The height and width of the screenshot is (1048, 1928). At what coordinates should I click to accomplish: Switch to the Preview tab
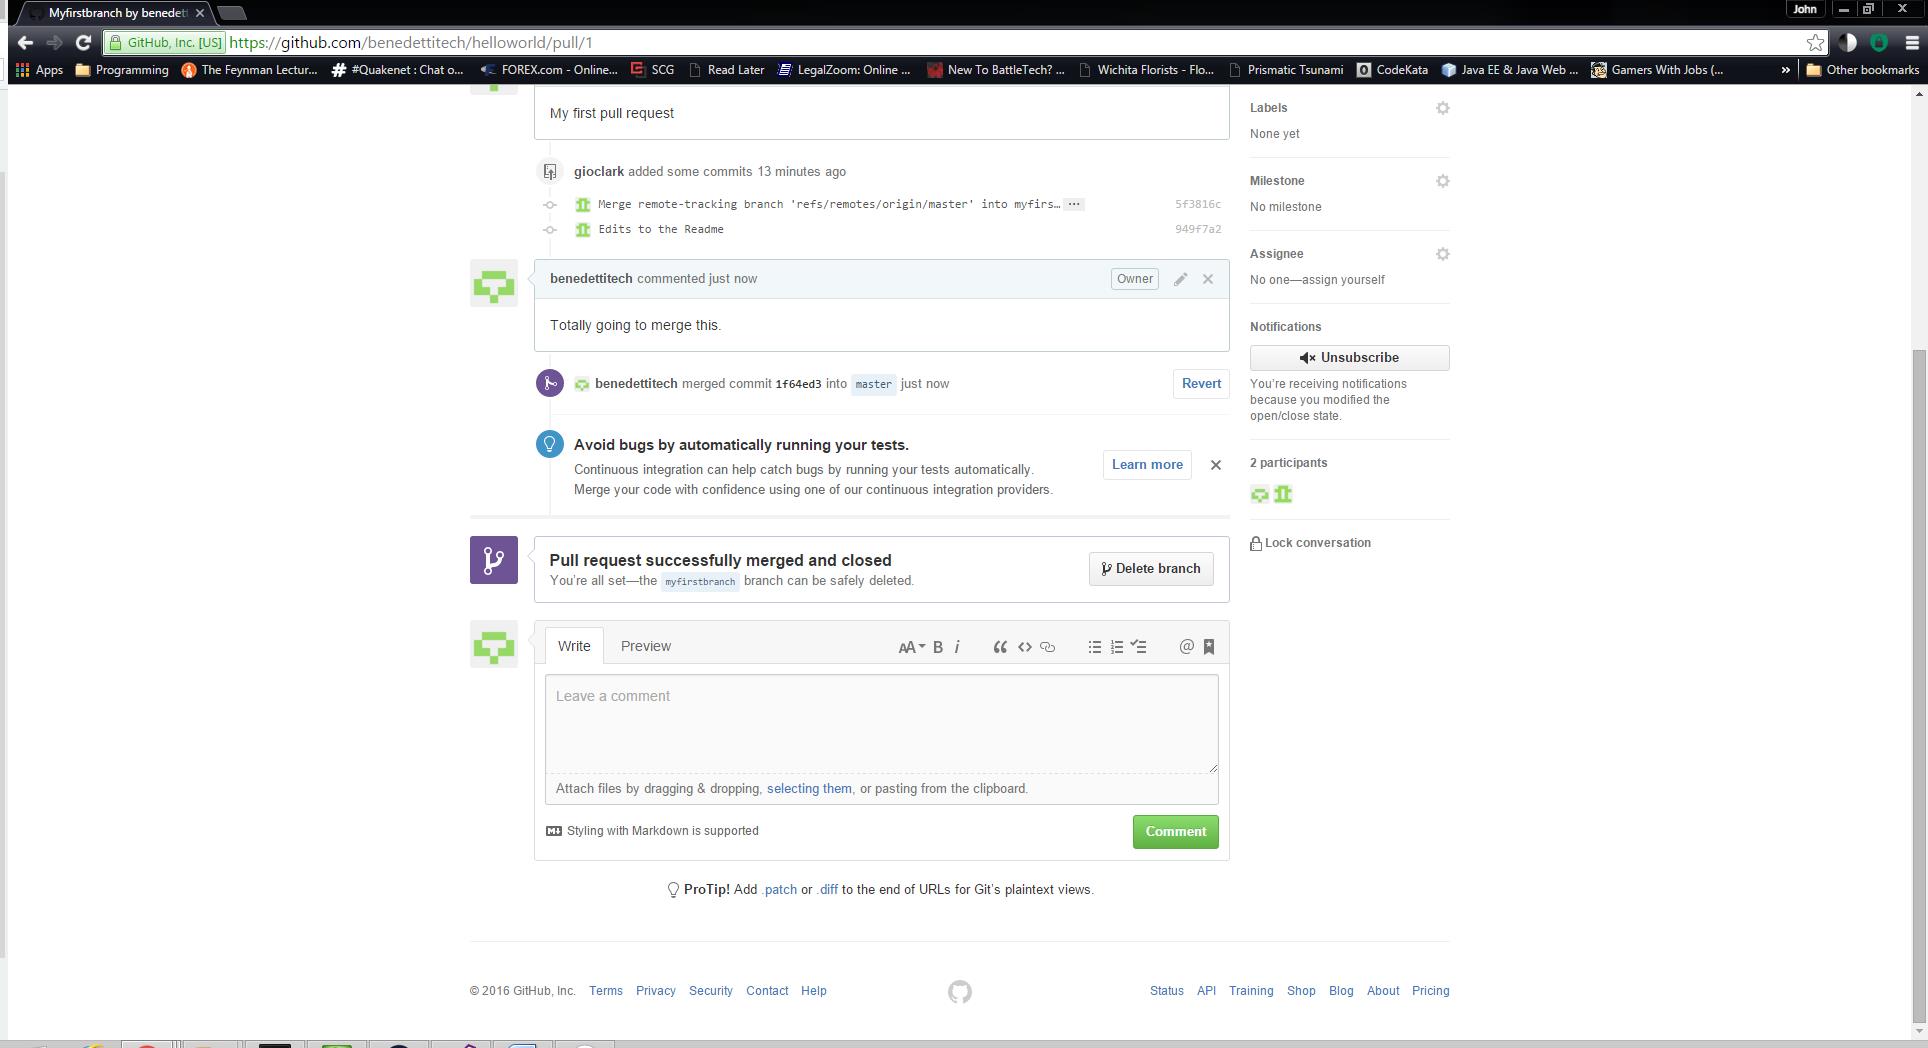[x=646, y=646]
